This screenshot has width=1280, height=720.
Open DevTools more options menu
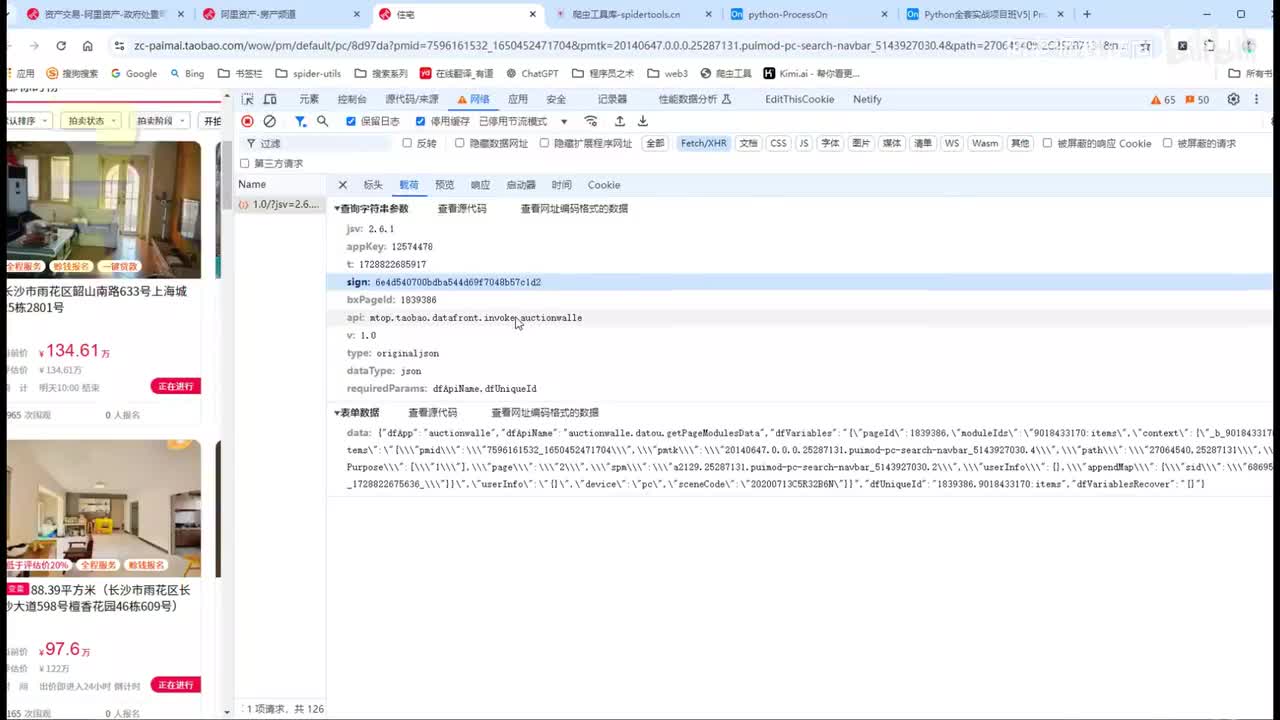(1255, 99)
